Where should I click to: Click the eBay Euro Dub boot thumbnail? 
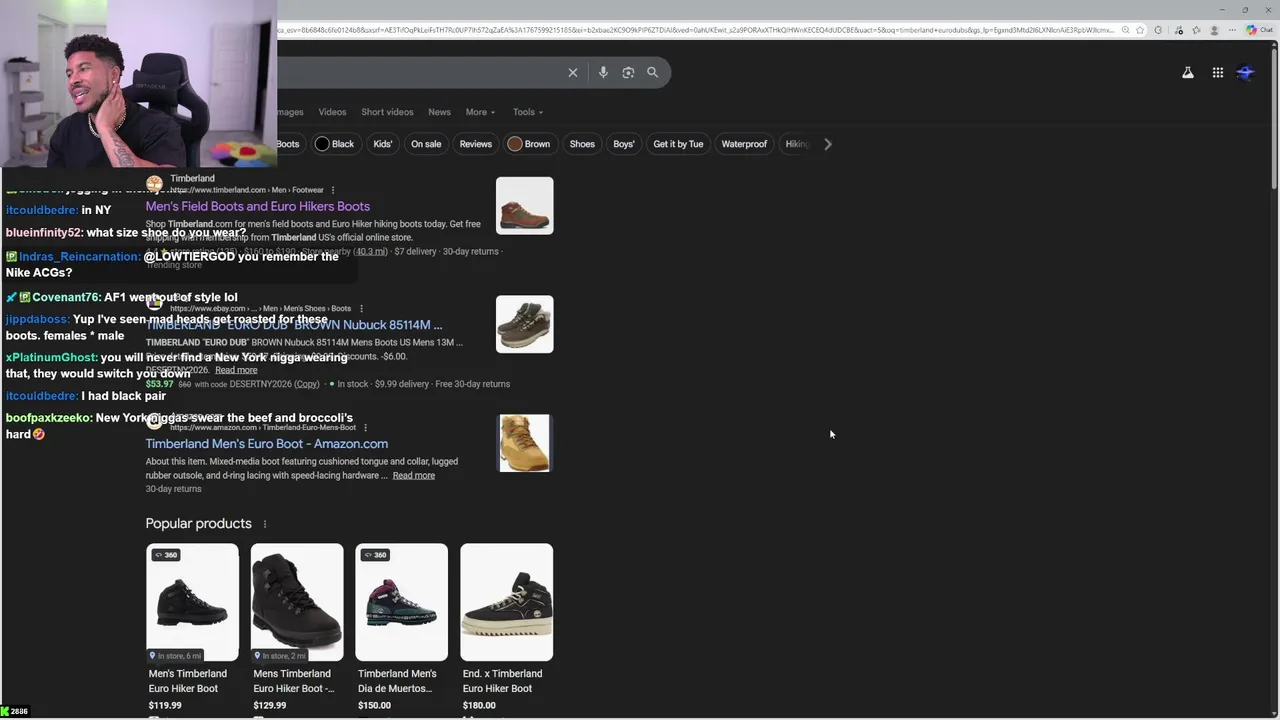tap(524, 324)
